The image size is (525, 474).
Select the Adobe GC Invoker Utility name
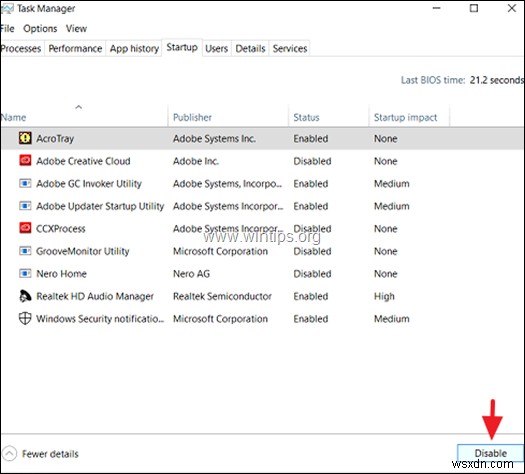click(x=89, y=184)
